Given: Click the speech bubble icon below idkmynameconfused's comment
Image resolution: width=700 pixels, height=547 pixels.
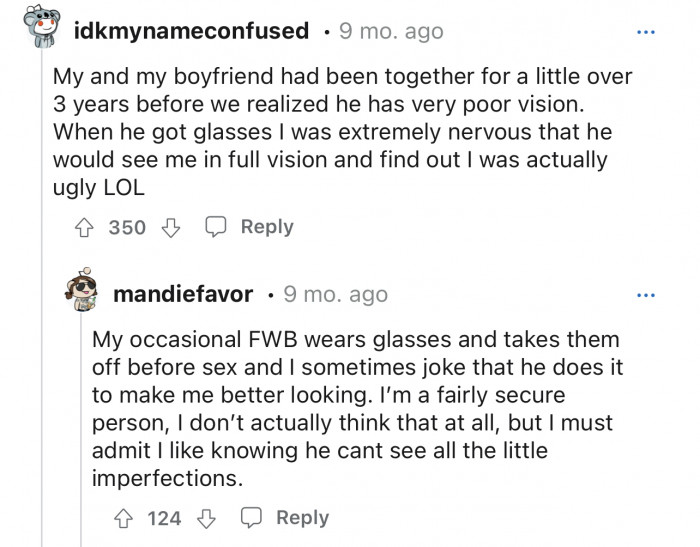Looking at the screenshot, I should 216,228.
